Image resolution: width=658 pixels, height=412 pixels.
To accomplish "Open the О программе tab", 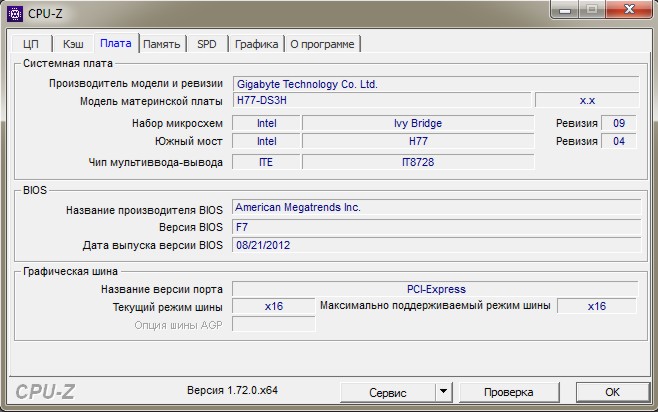I will (322, 44).
